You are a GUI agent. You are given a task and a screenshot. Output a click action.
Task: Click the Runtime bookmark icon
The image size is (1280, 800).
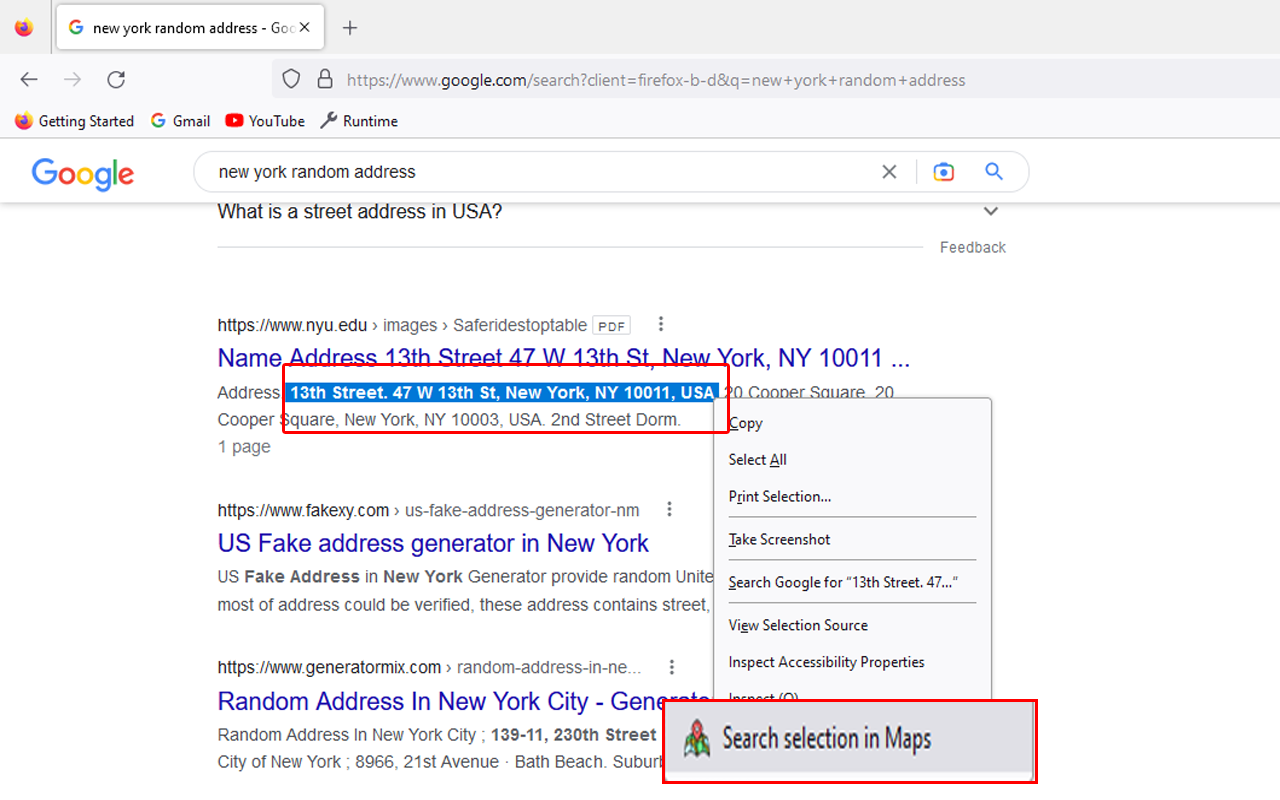(x=328, y=120)
